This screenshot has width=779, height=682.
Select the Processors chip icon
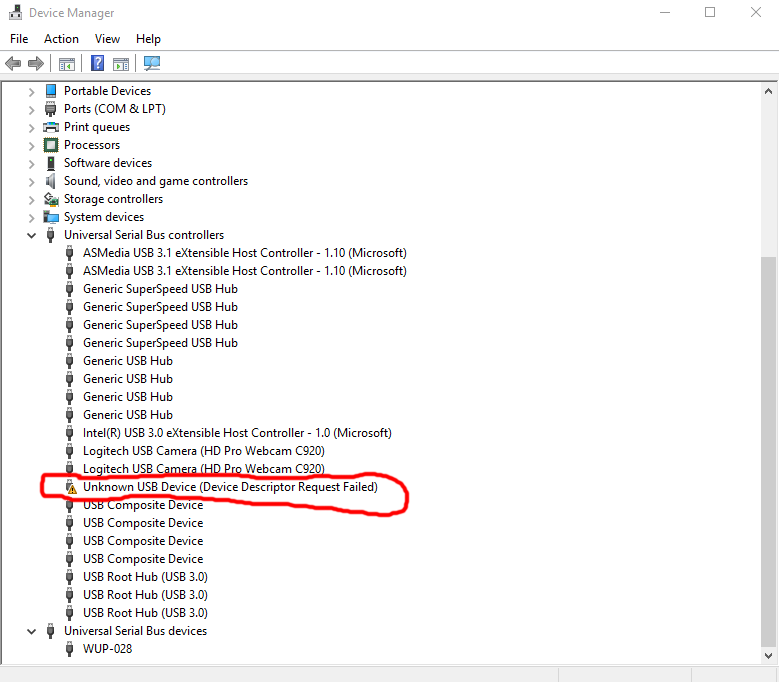coord(51,145)
